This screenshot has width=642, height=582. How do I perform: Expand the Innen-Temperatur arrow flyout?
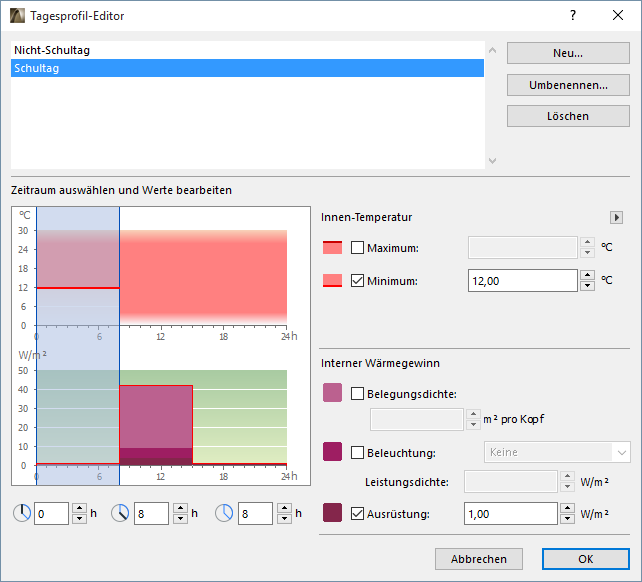(x=616, y=217)
